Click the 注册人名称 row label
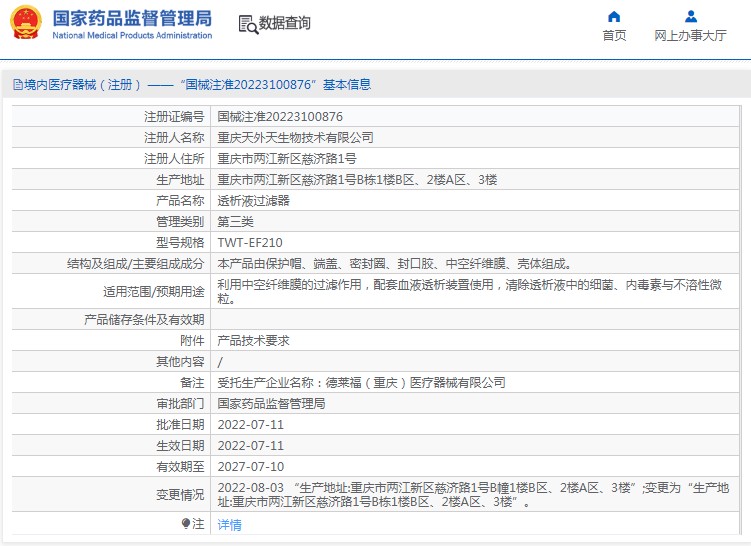Image resolution: width=751 pixels, height=546 pixels. coord(174,137)
